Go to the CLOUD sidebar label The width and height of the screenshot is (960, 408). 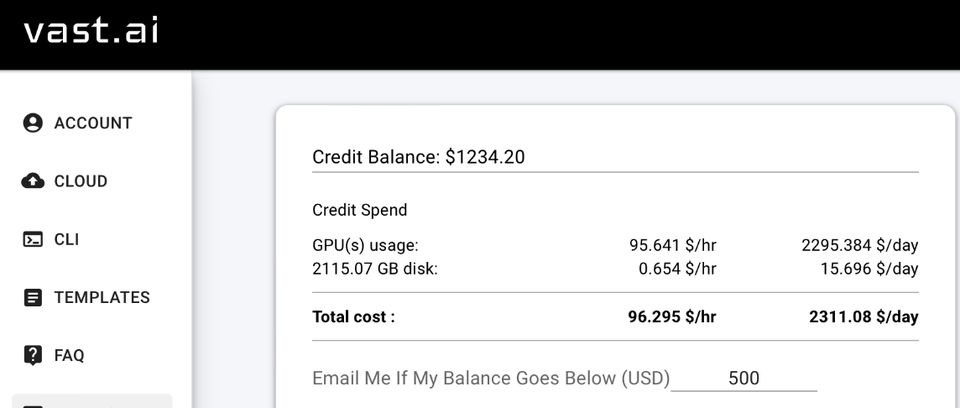point(81,181)
